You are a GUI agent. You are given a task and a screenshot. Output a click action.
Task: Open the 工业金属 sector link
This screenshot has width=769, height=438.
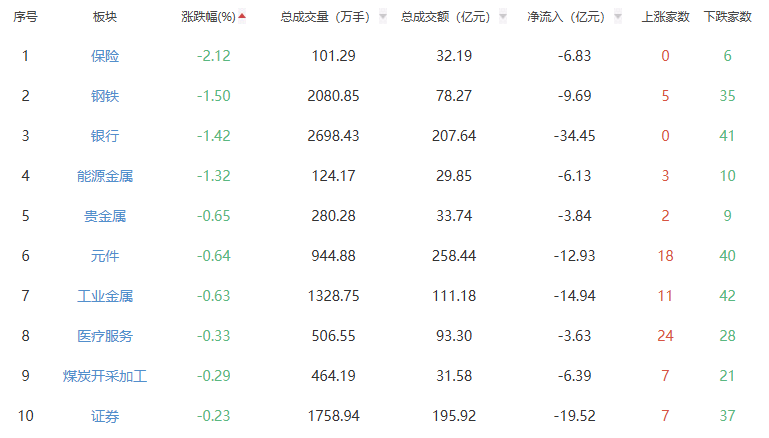point(104,296)
